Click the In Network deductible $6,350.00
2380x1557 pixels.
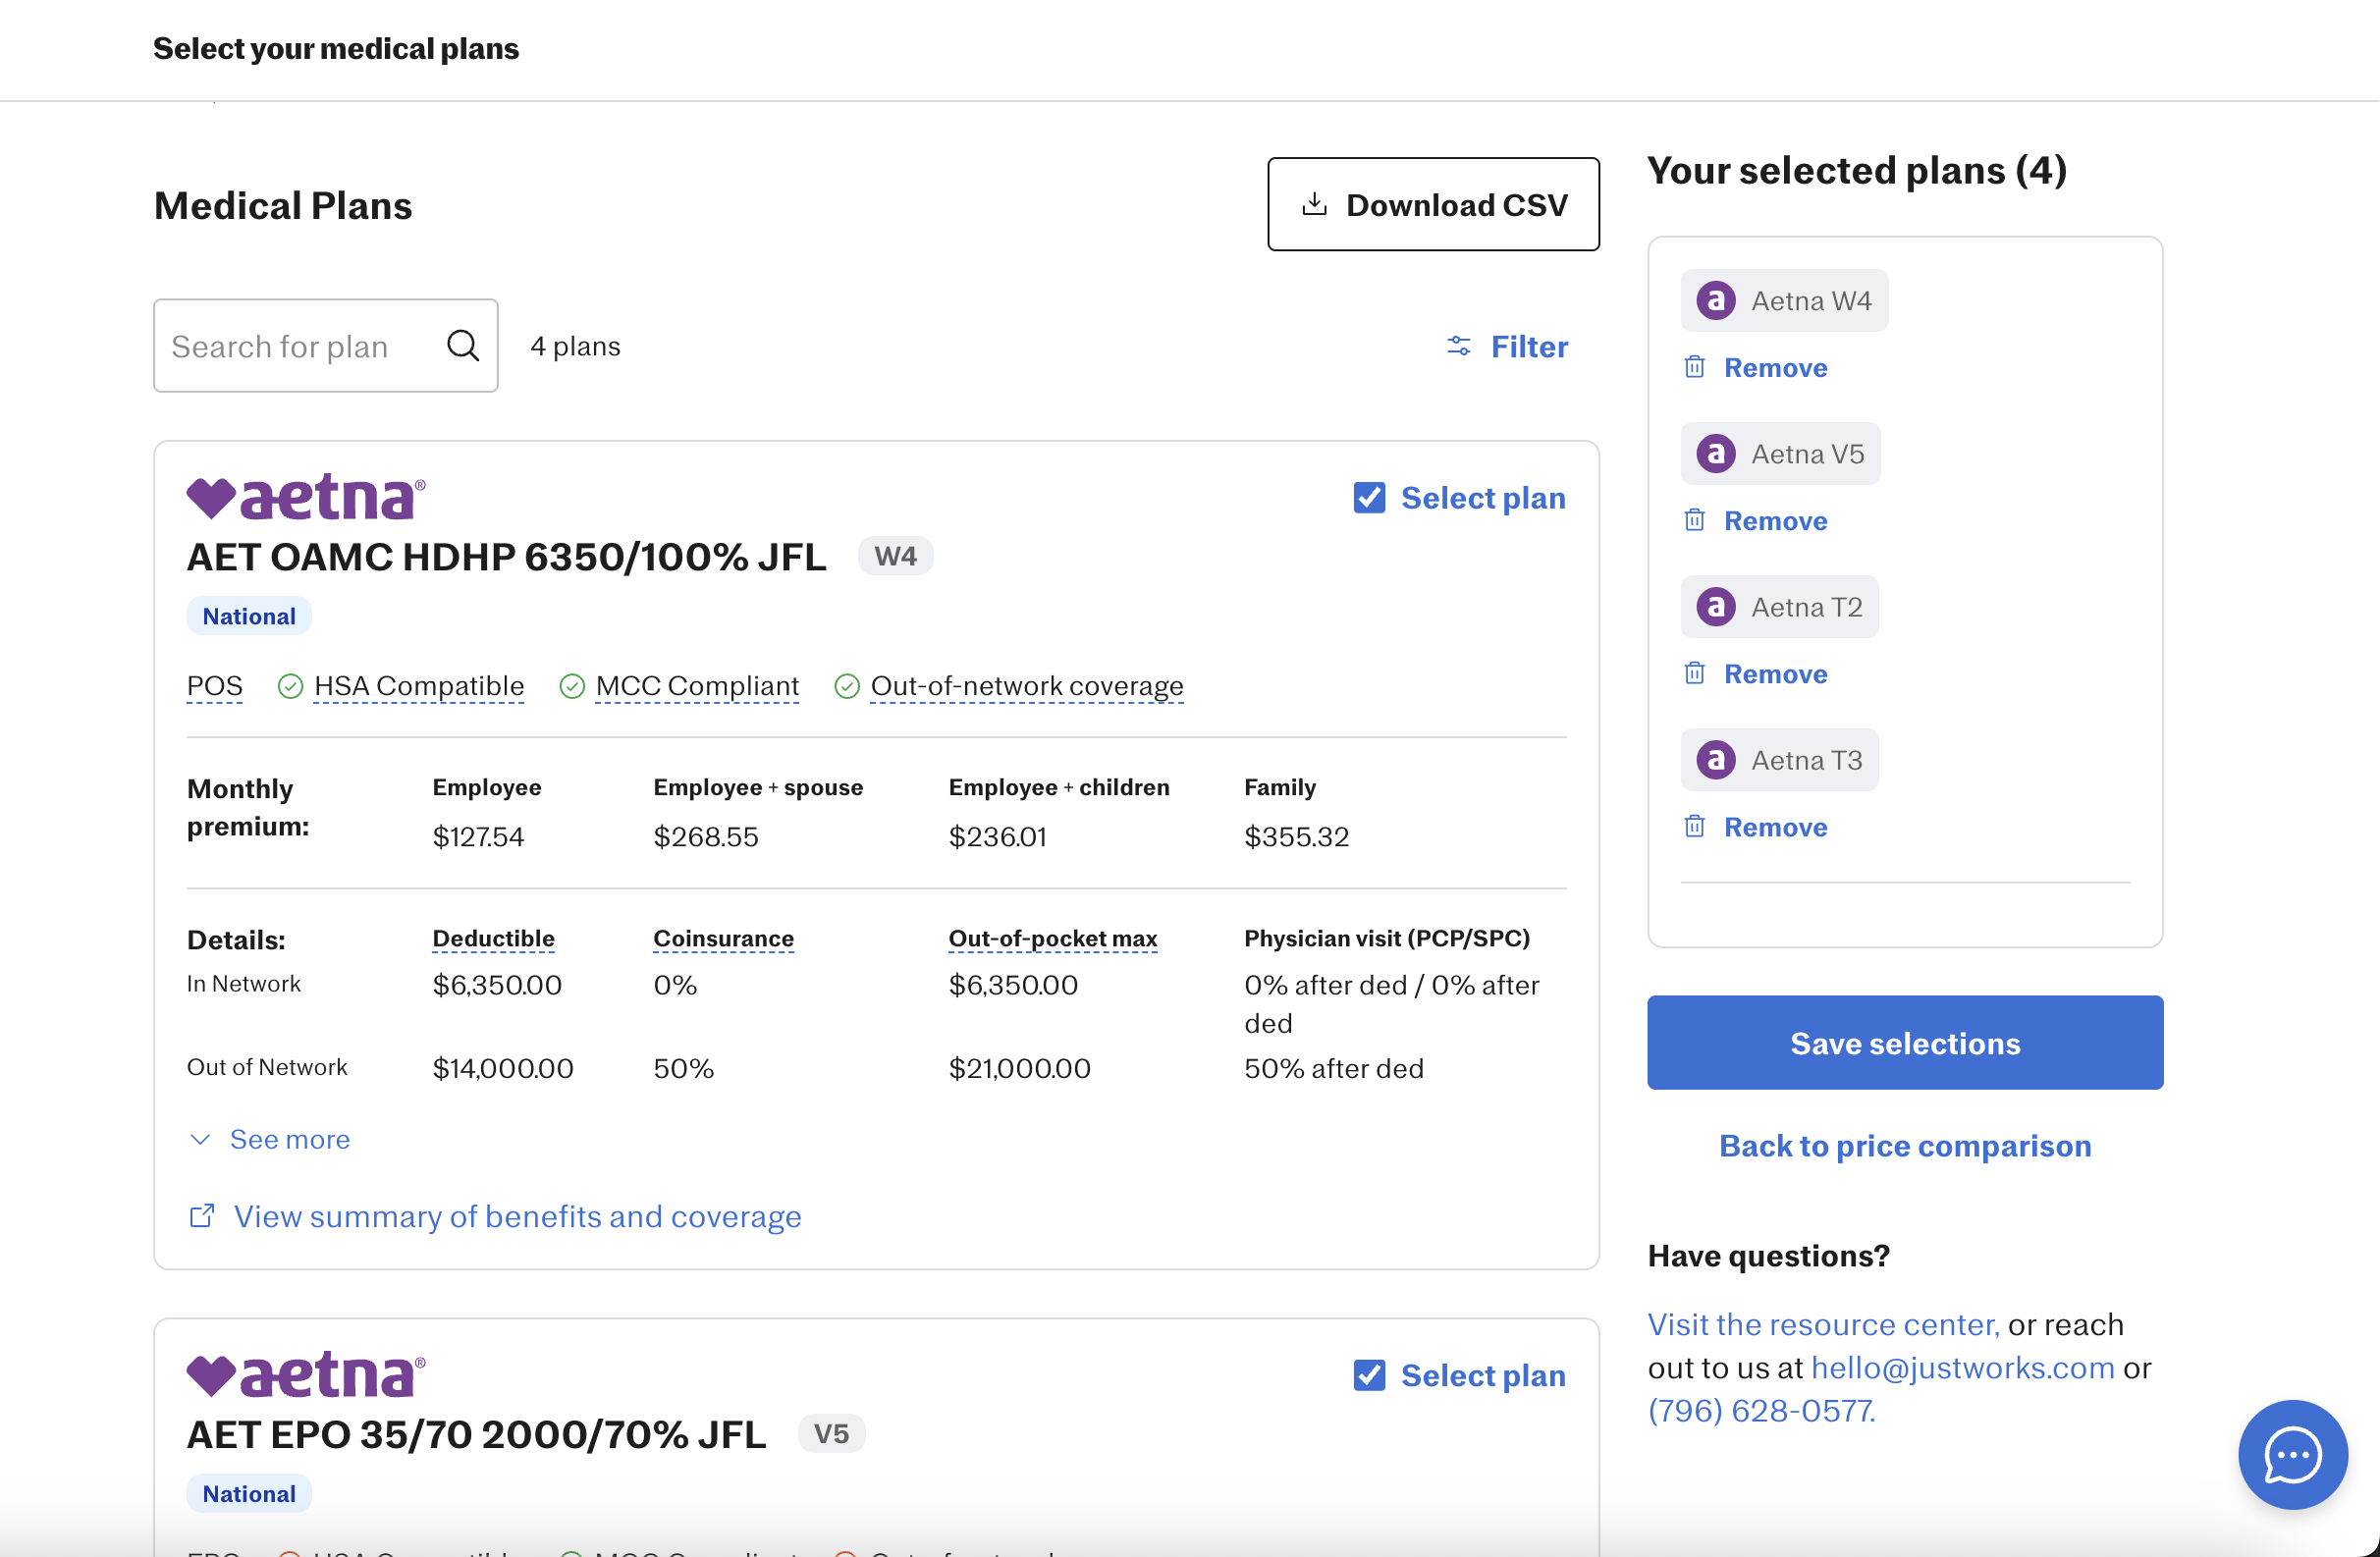coord(497,985)
